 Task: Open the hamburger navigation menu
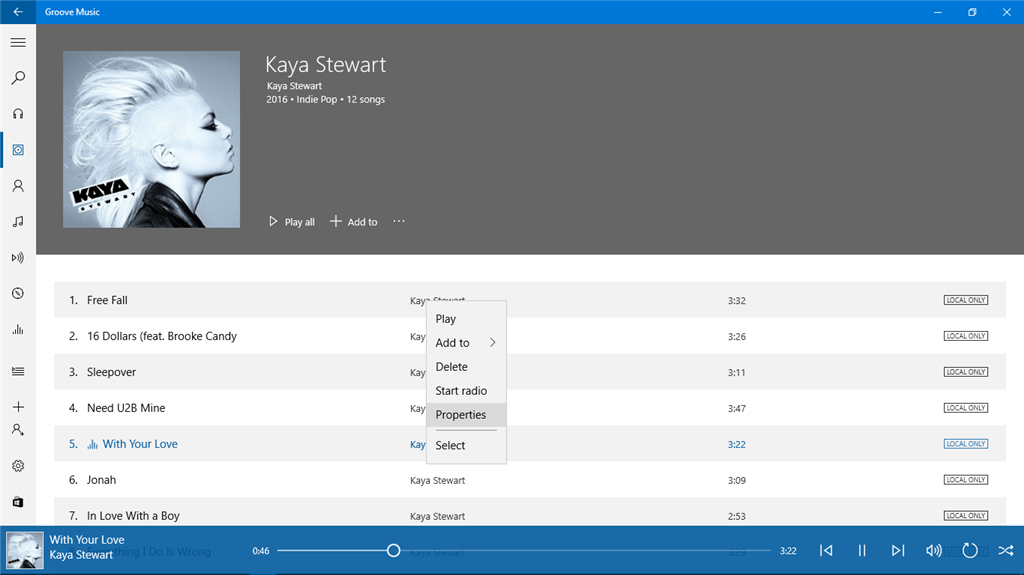click(x=18, y=42)
